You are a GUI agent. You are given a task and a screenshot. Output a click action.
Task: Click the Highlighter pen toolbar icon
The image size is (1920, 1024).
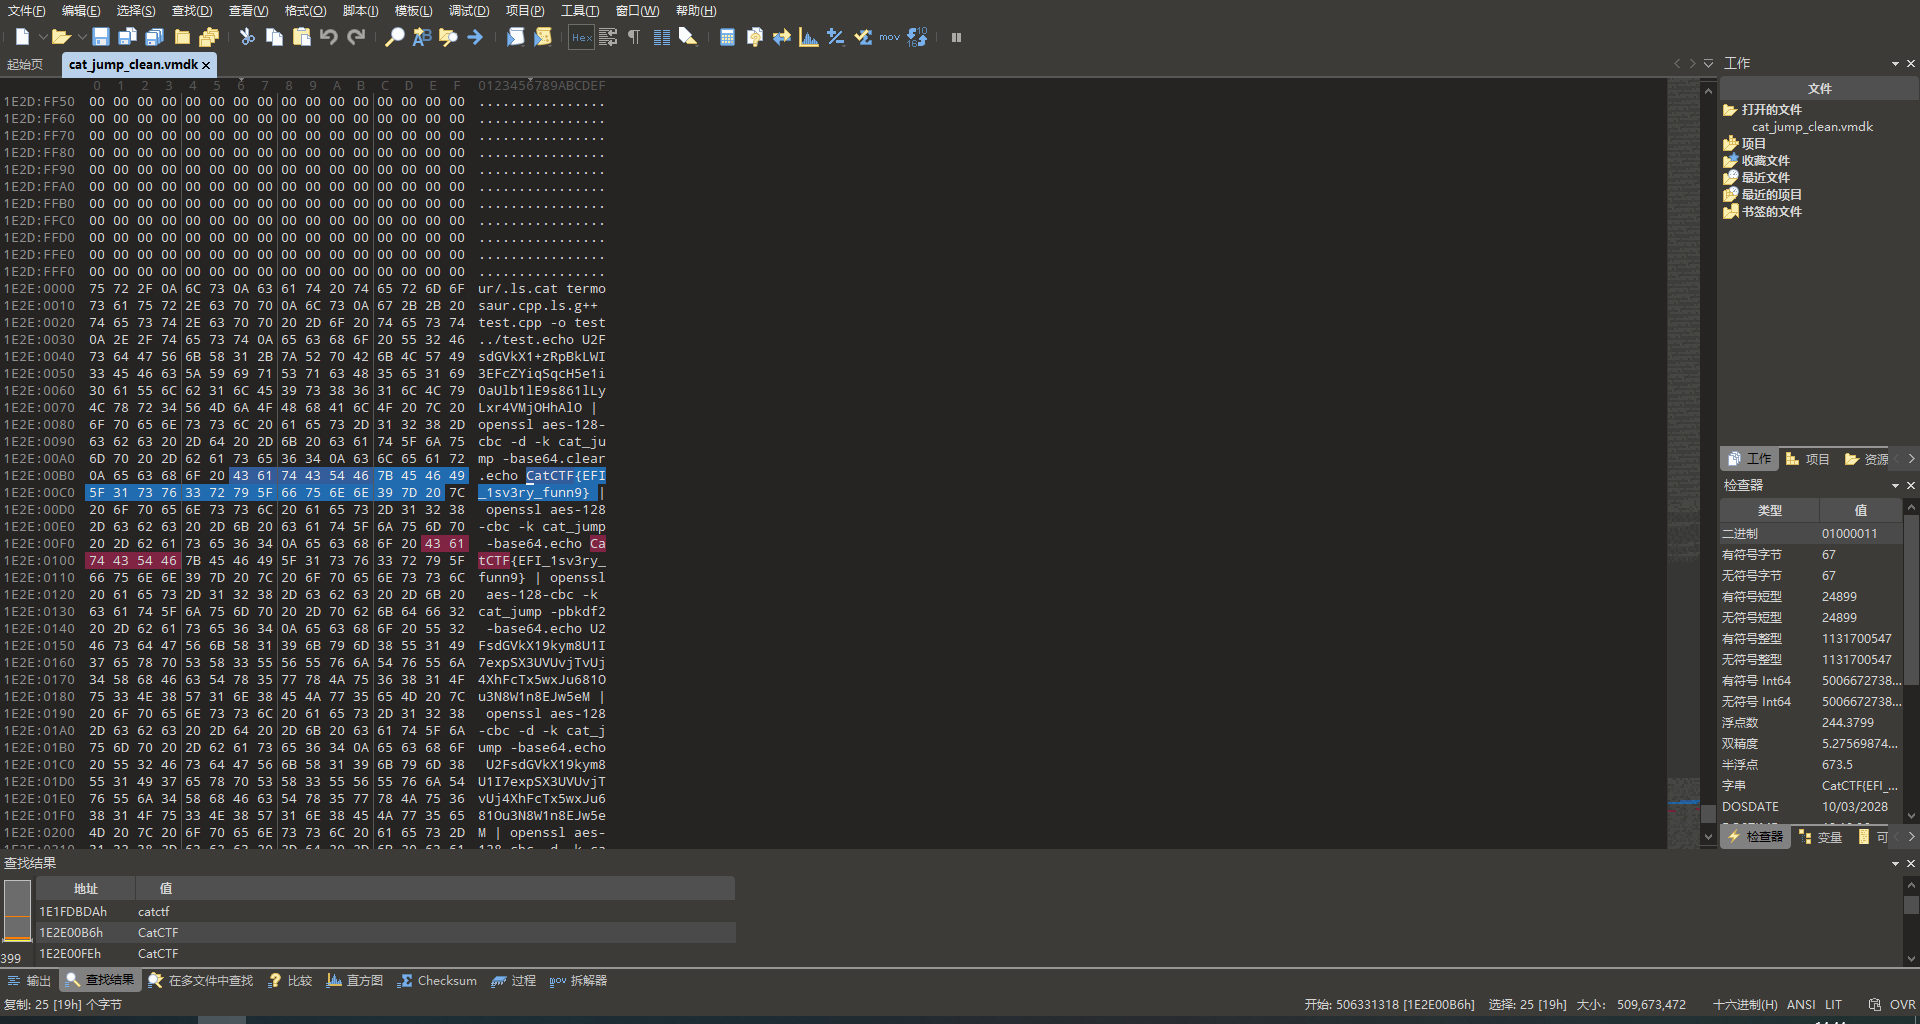[688, 37]
